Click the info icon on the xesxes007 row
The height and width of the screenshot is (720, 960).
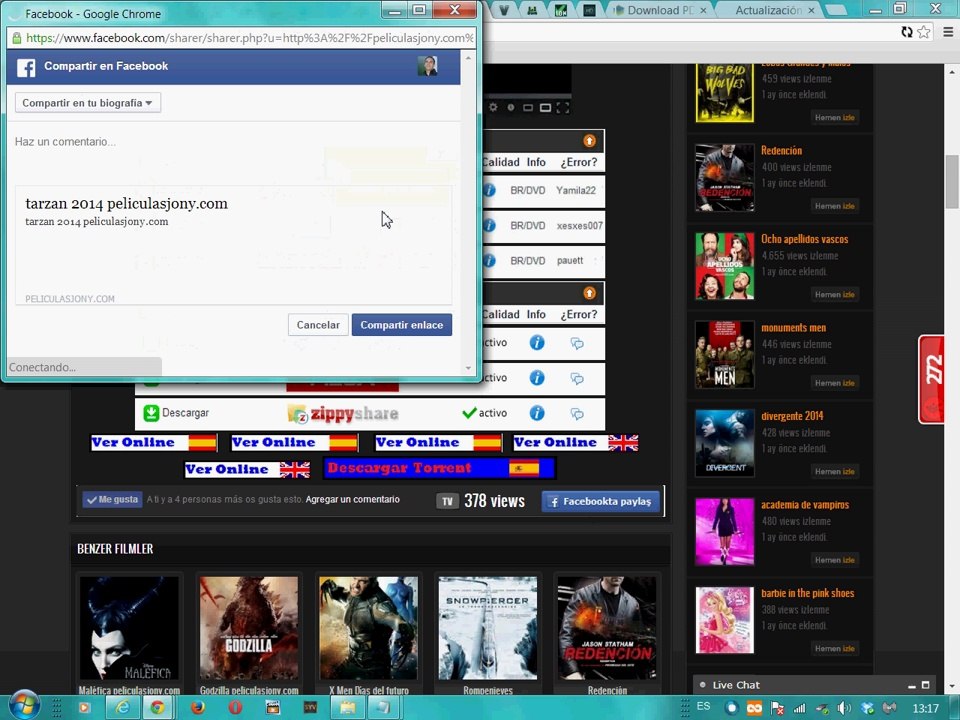coord(489,225)
